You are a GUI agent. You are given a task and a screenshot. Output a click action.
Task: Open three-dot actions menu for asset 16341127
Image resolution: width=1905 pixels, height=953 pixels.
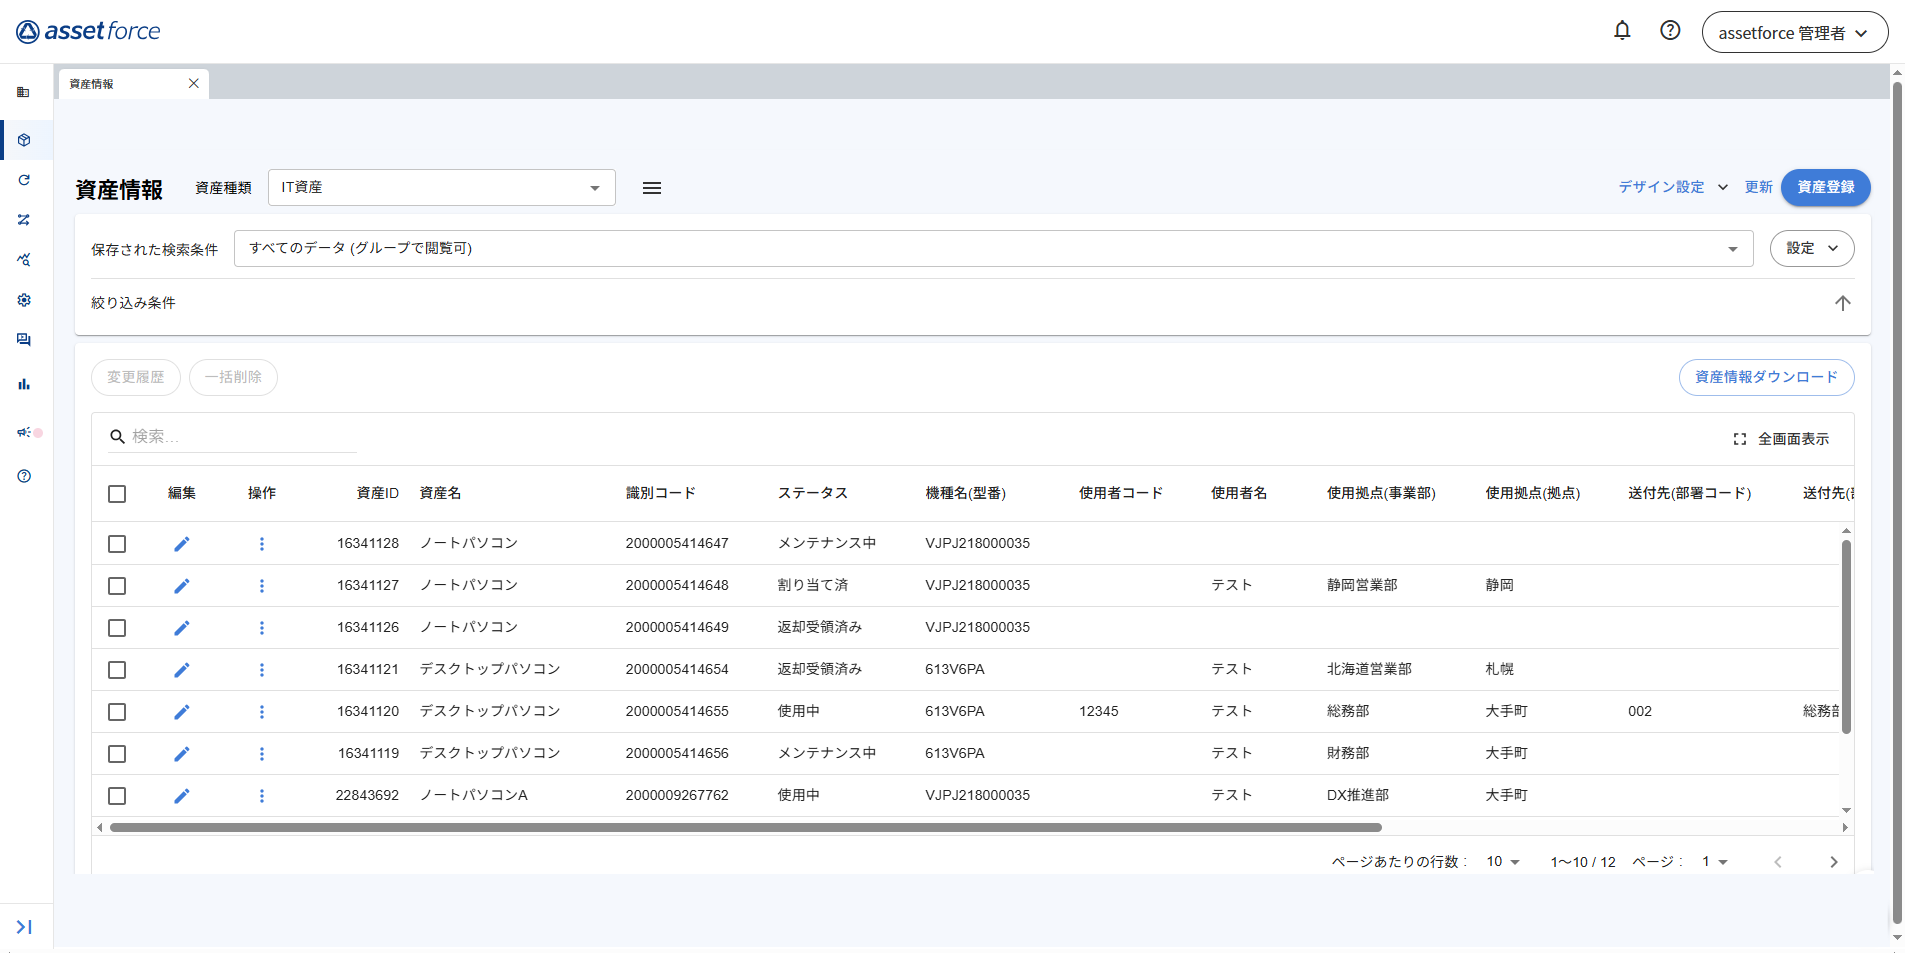click(x=262, y=586)
